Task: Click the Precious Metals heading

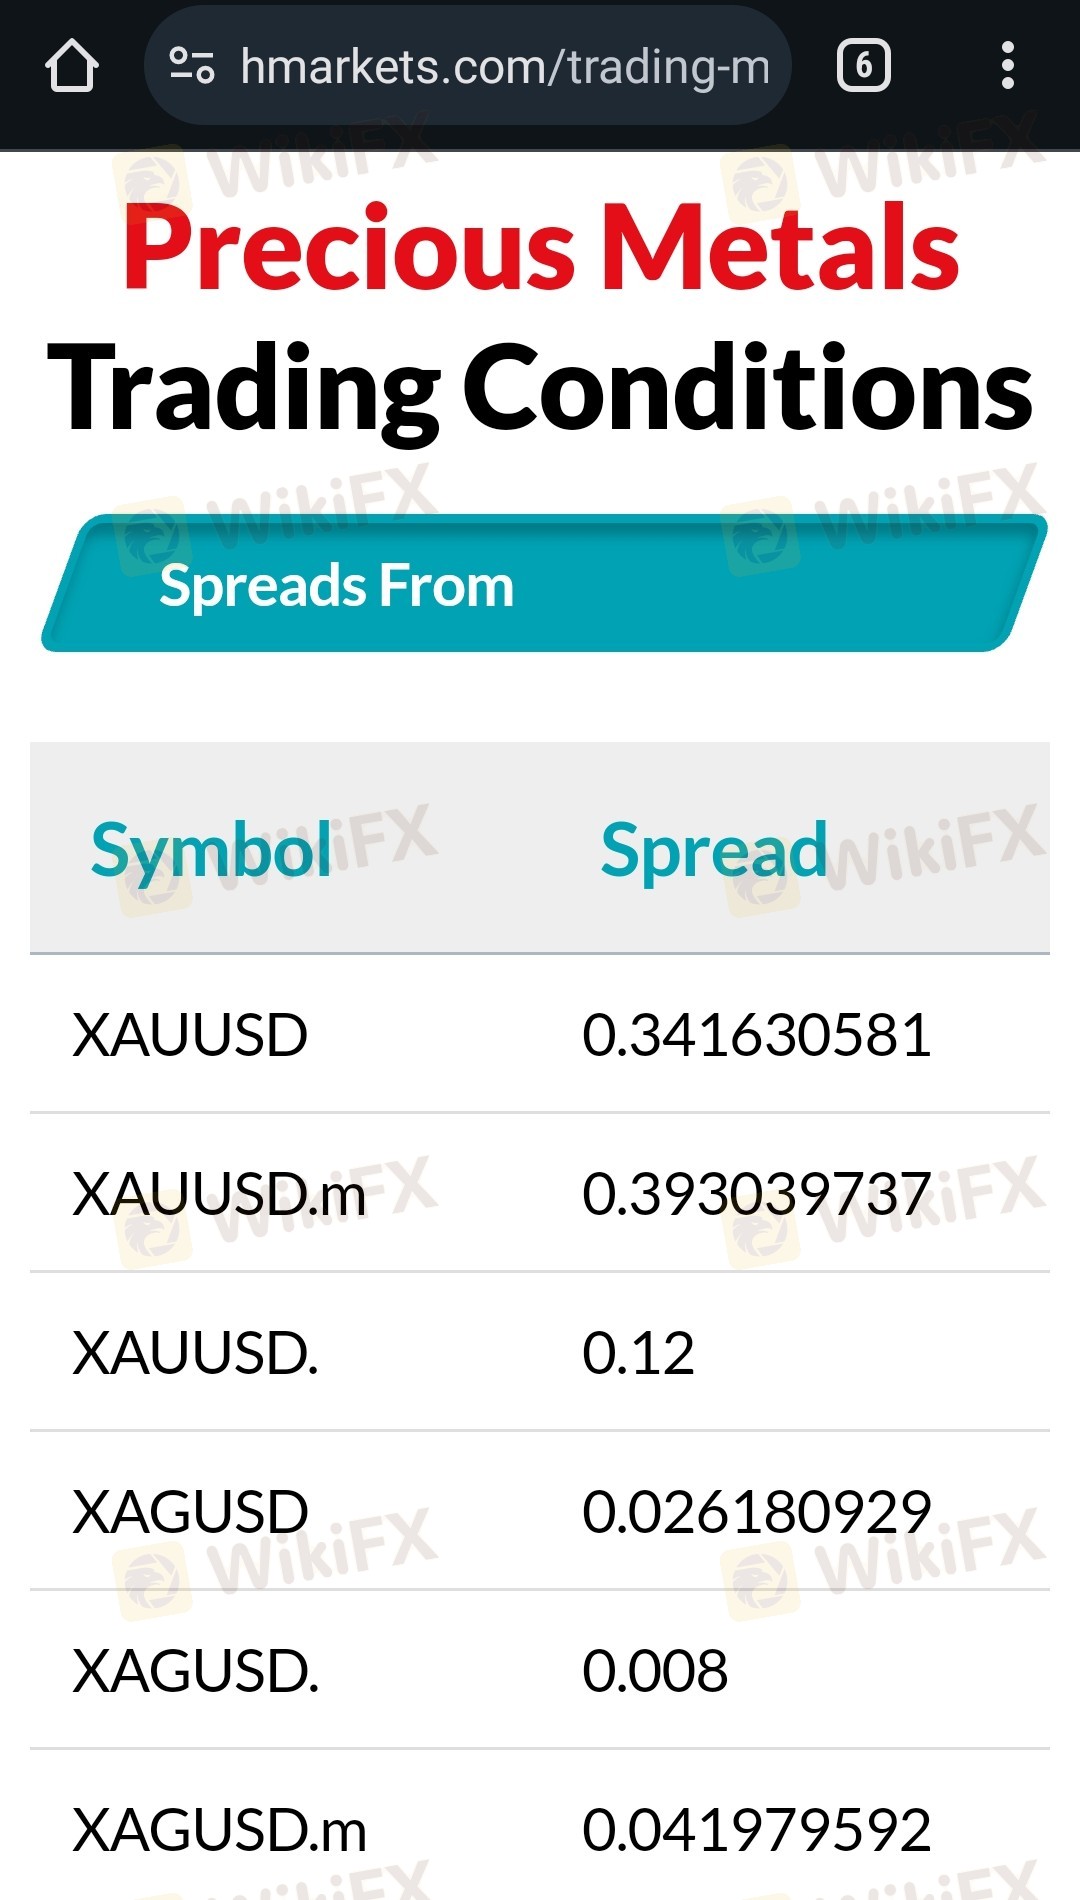Action: tap(540, 247)
